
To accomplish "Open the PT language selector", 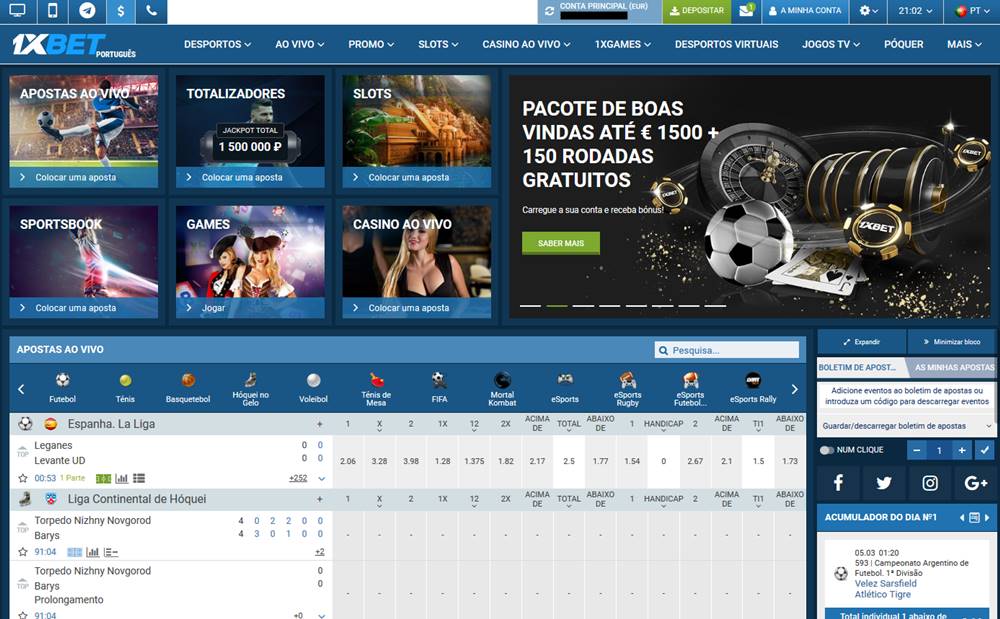I will coord(969,11).
